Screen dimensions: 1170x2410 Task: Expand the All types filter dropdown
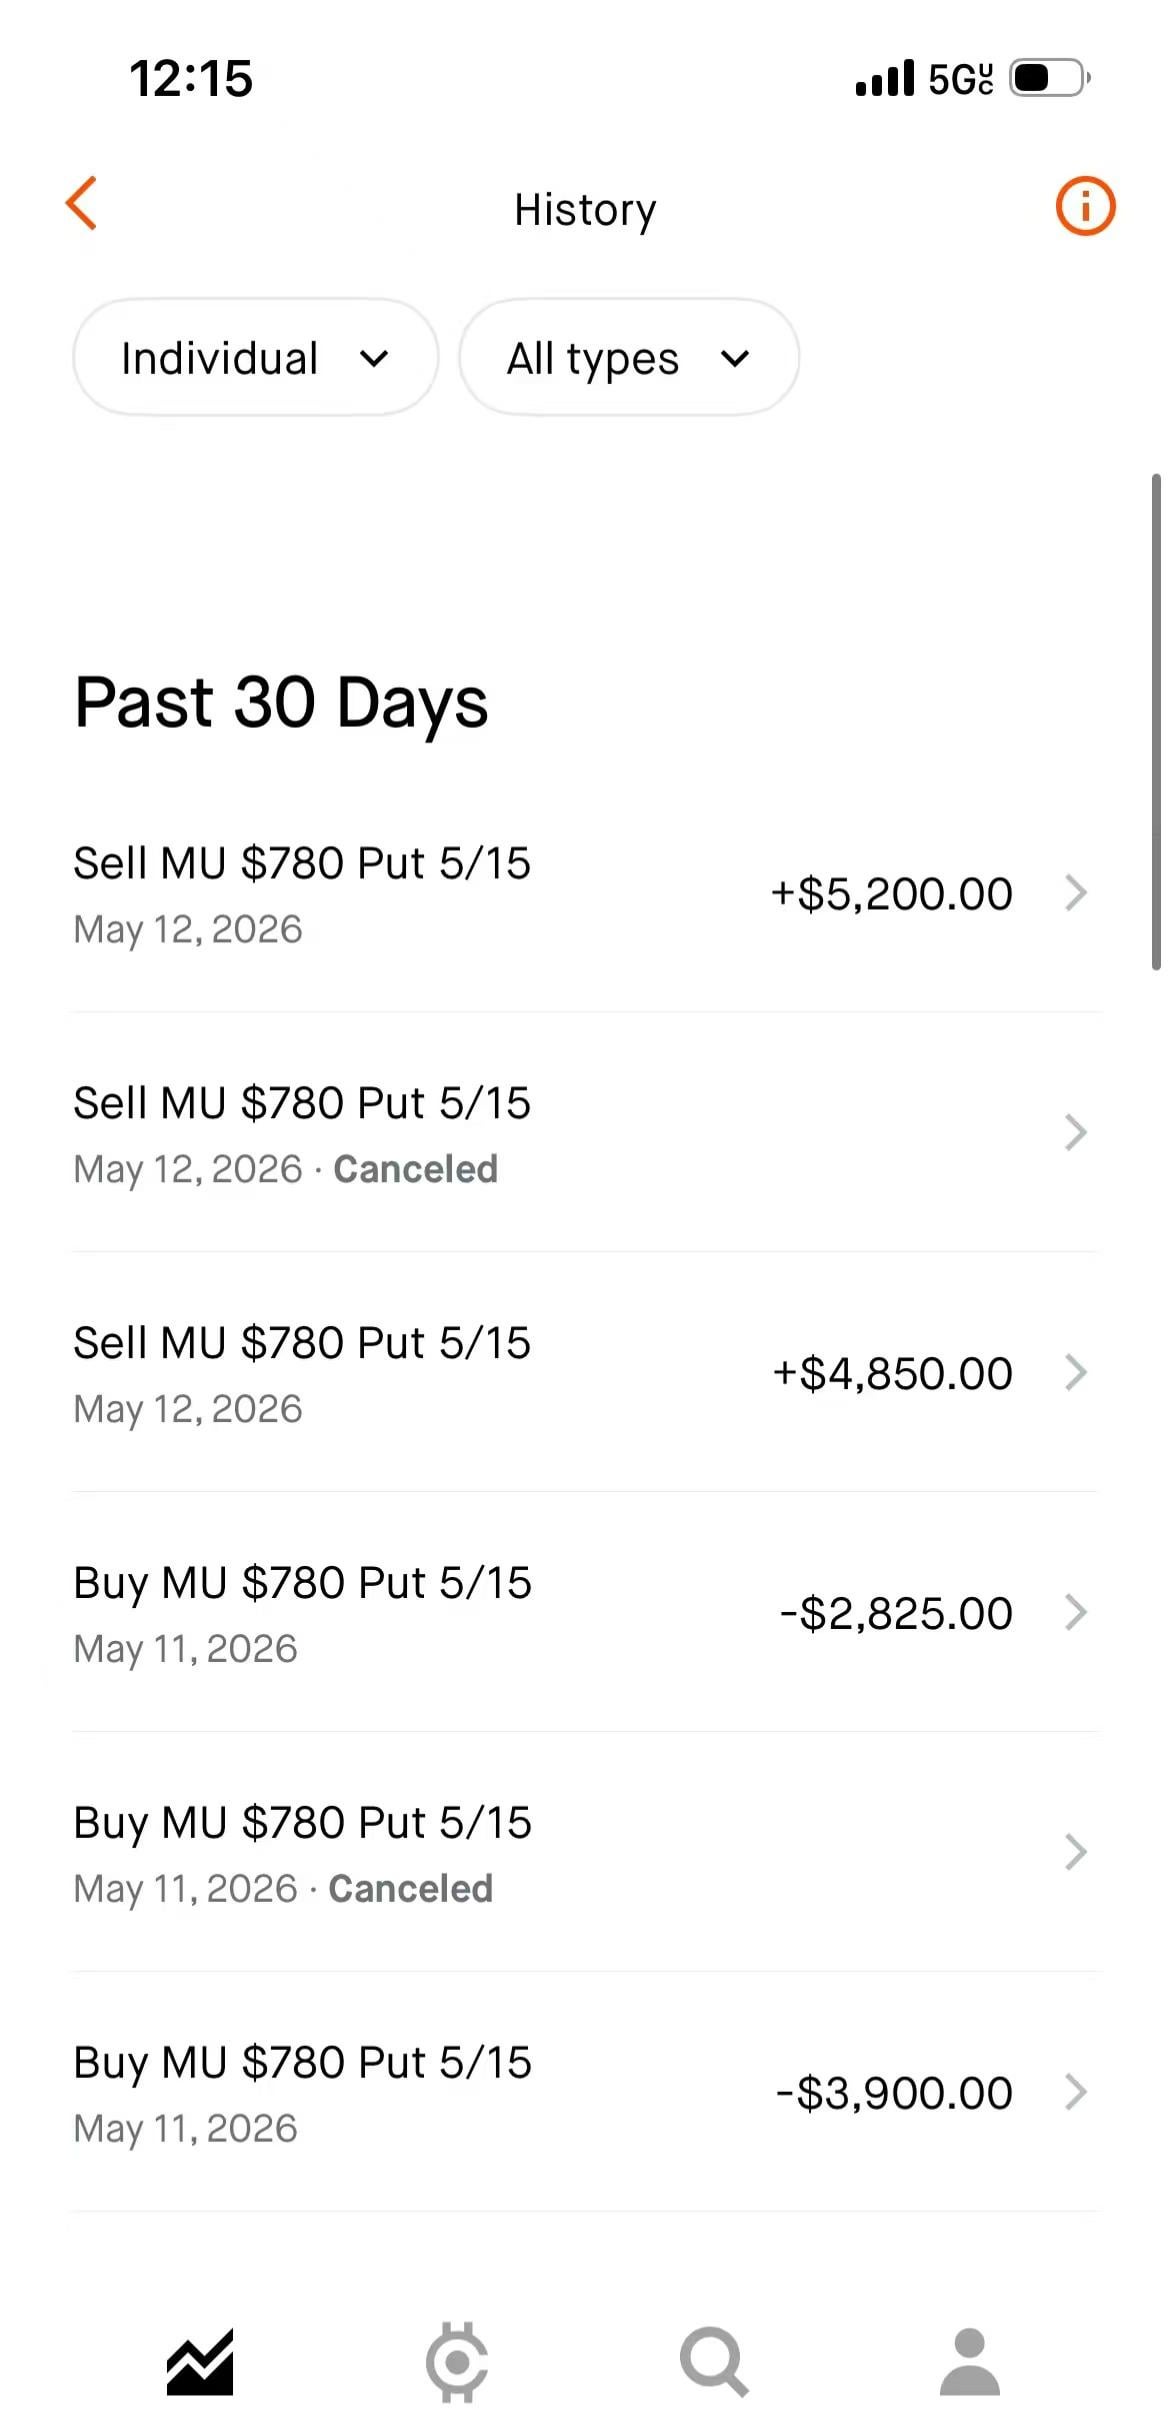[x=629, y=357]
